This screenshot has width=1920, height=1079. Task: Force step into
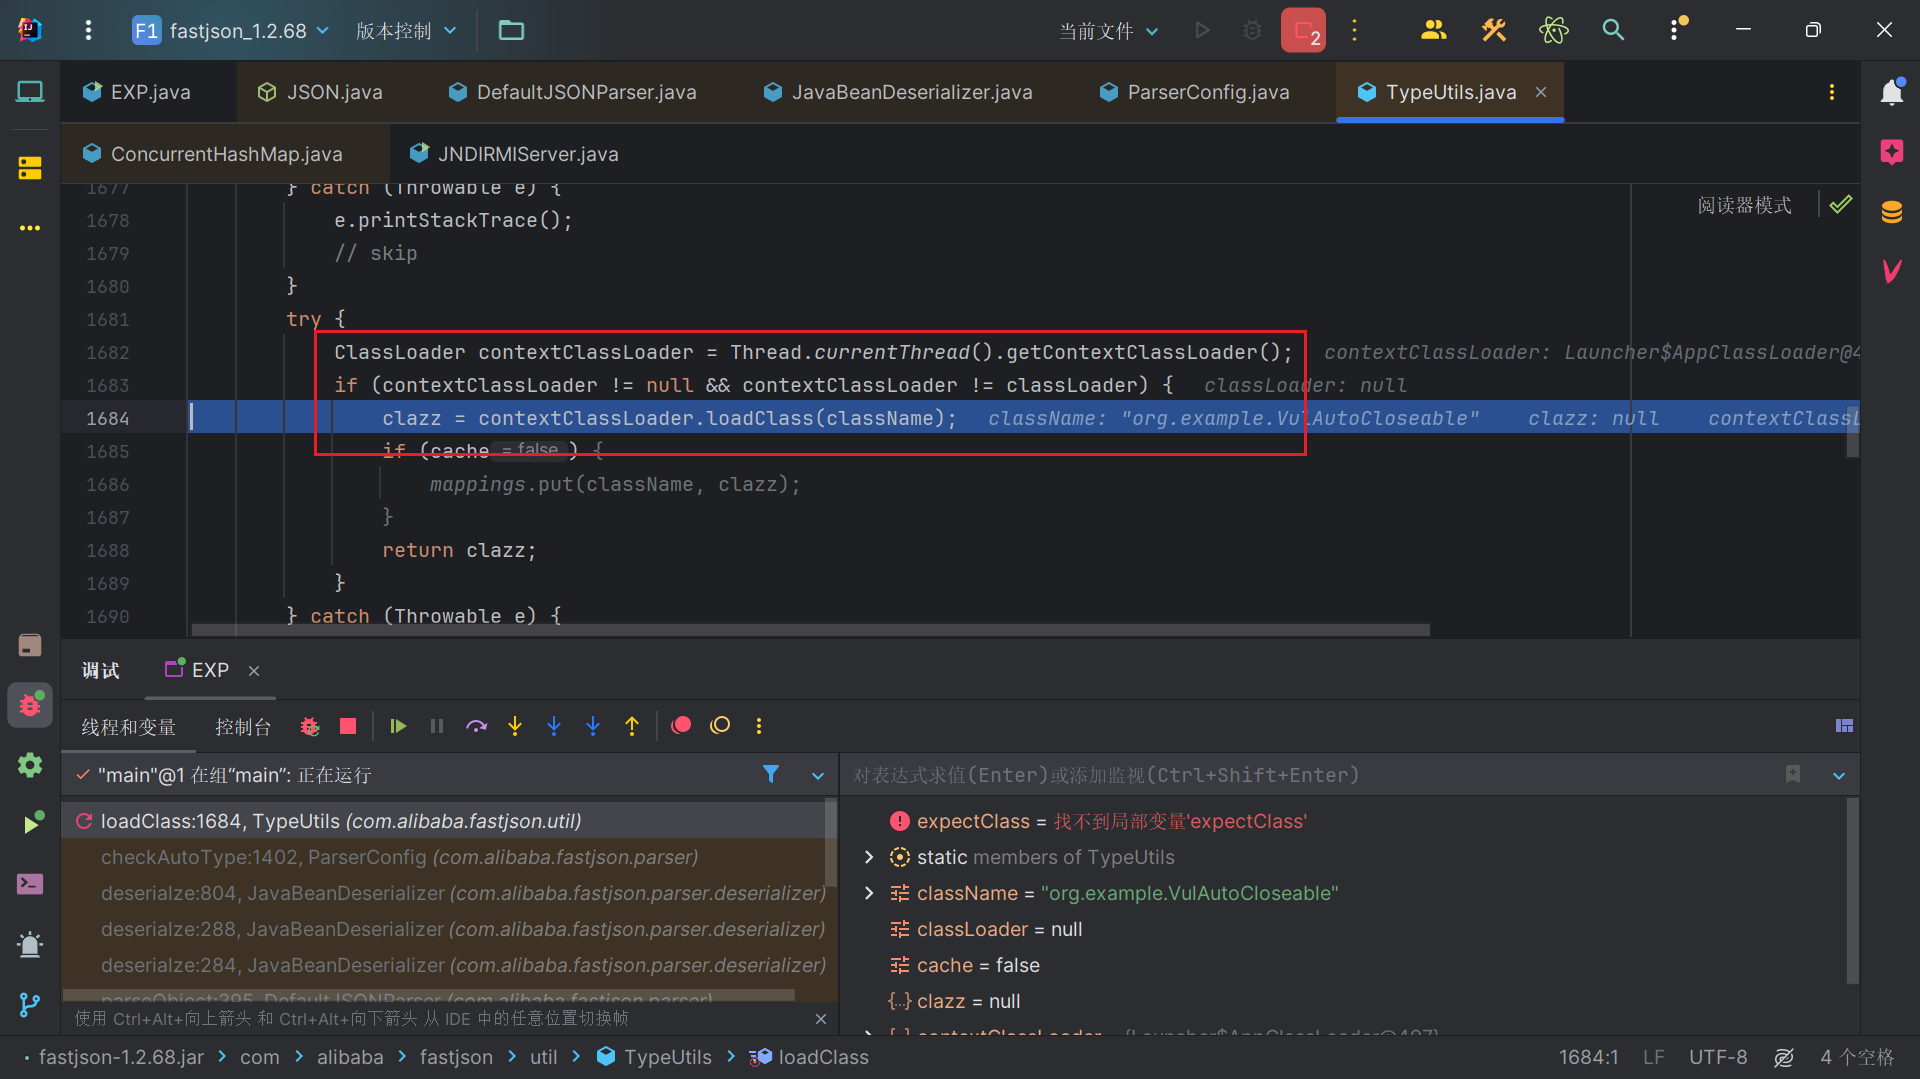554,726
